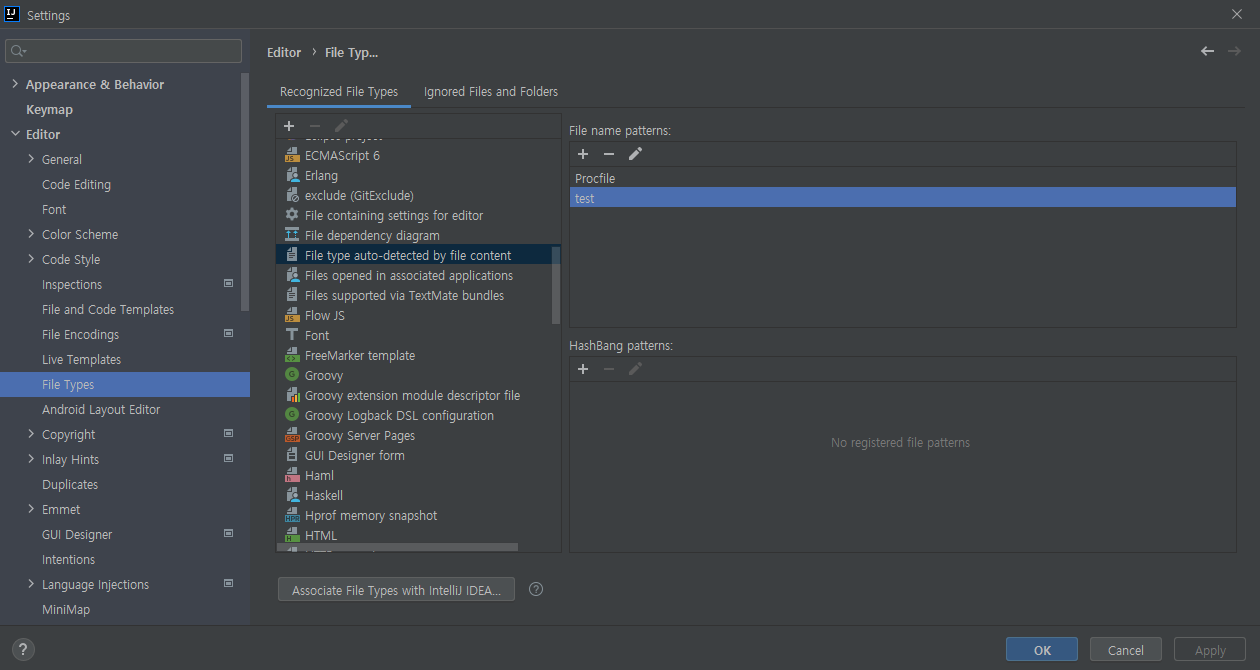1260x670 pixels.
Task: Add a HashBang pattern
Action: [583, 369]
